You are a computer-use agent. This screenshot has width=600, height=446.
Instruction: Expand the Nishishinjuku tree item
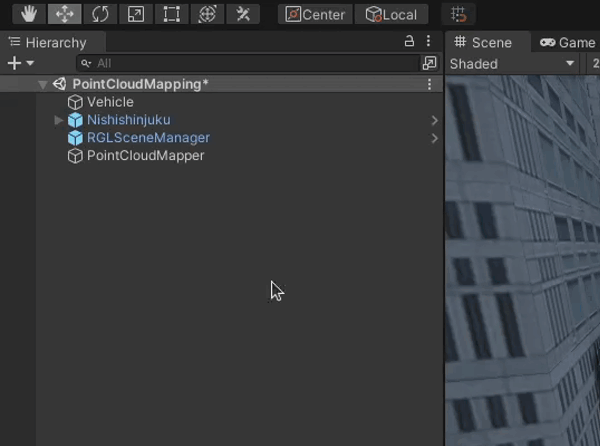(x=59, y=120)
